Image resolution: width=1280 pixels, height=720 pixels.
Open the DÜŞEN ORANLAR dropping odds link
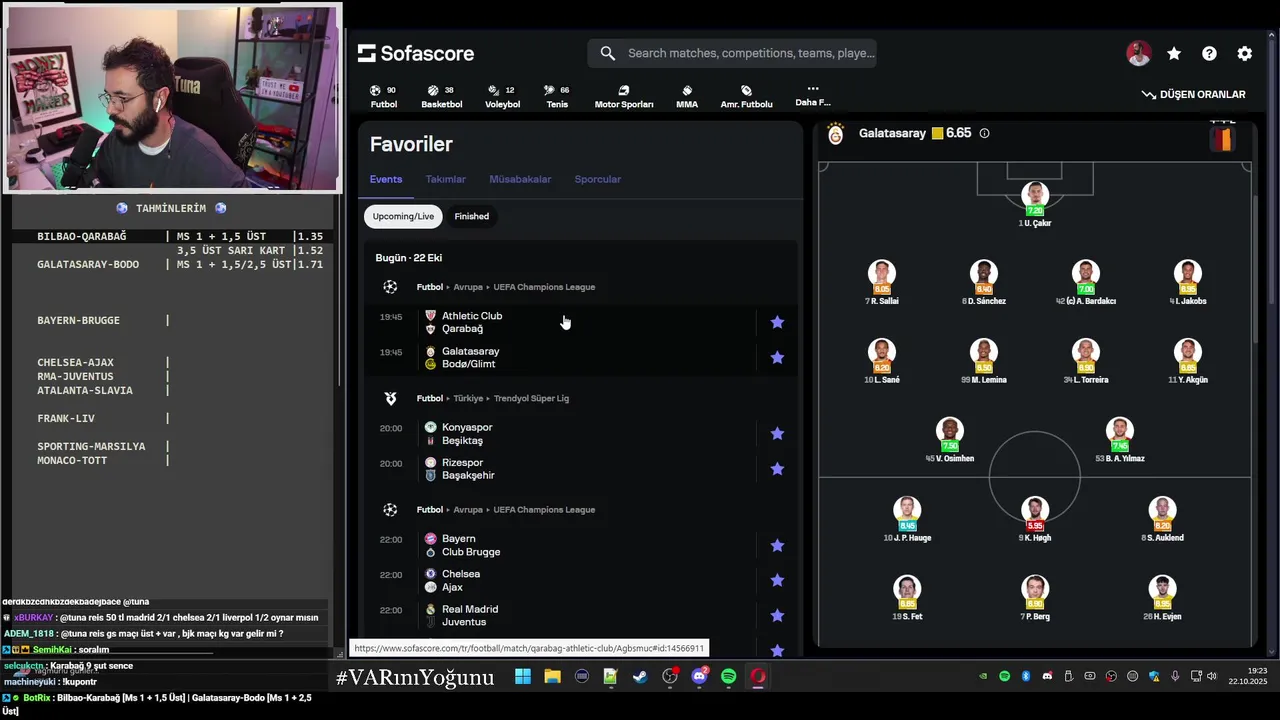(1194, 94)
